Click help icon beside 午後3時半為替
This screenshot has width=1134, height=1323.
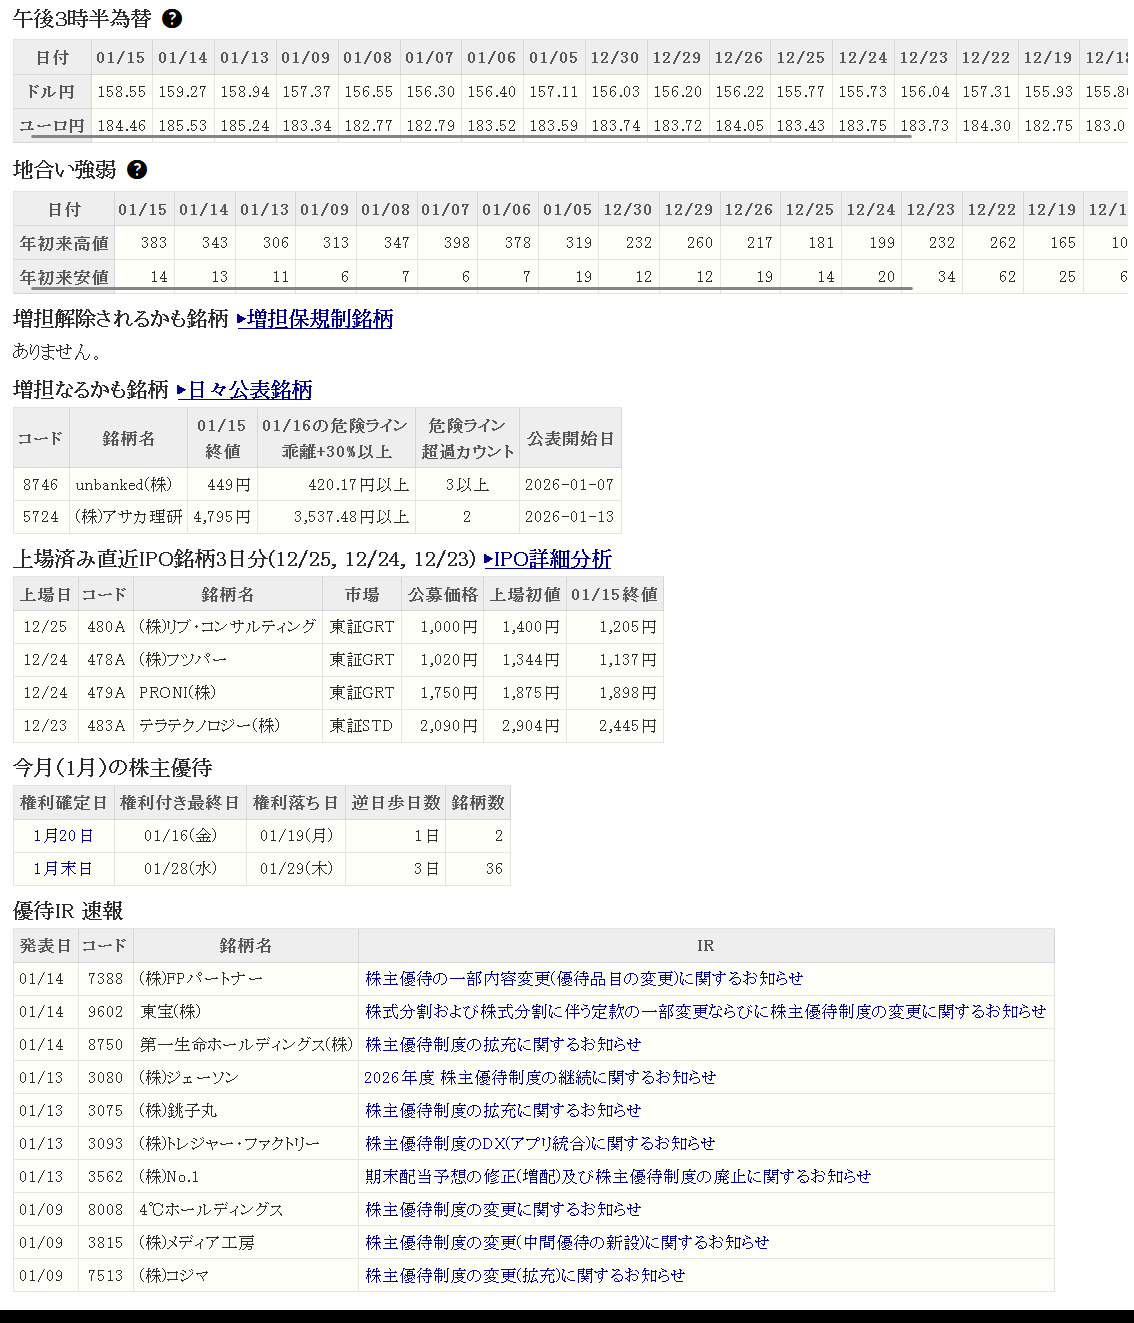(172, 19)
